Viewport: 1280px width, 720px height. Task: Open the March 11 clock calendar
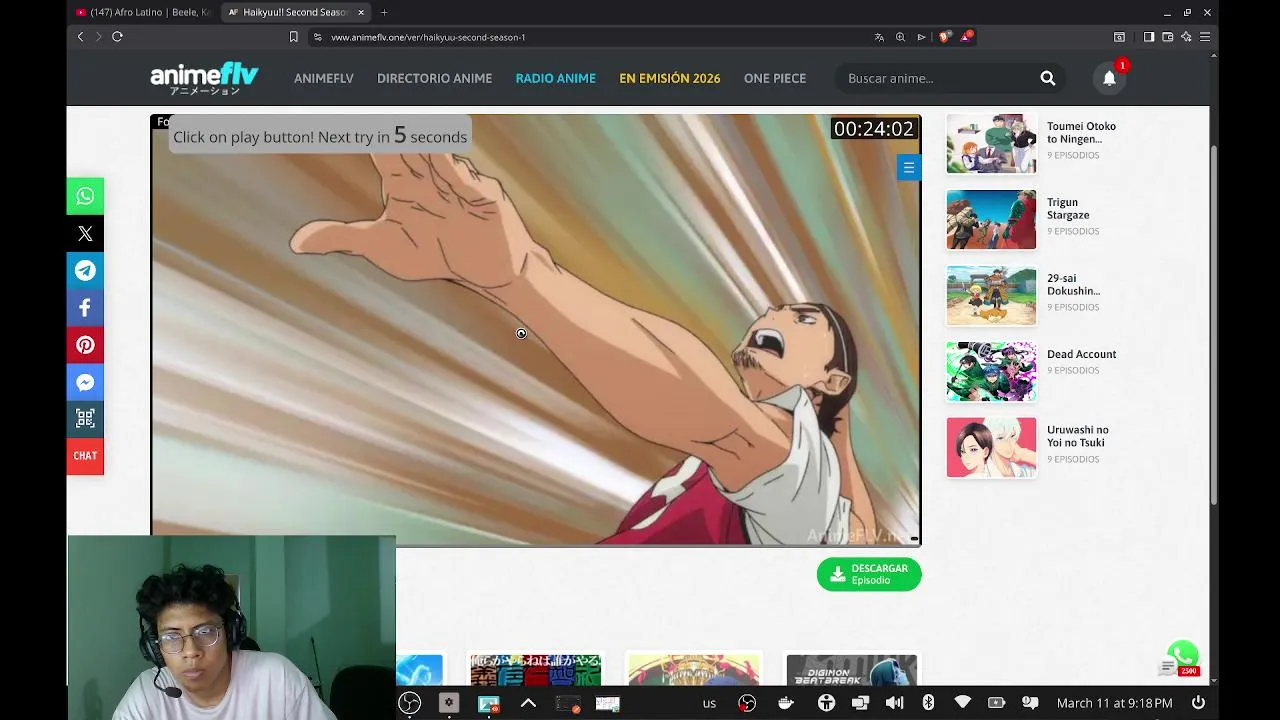click(1114, 703)
